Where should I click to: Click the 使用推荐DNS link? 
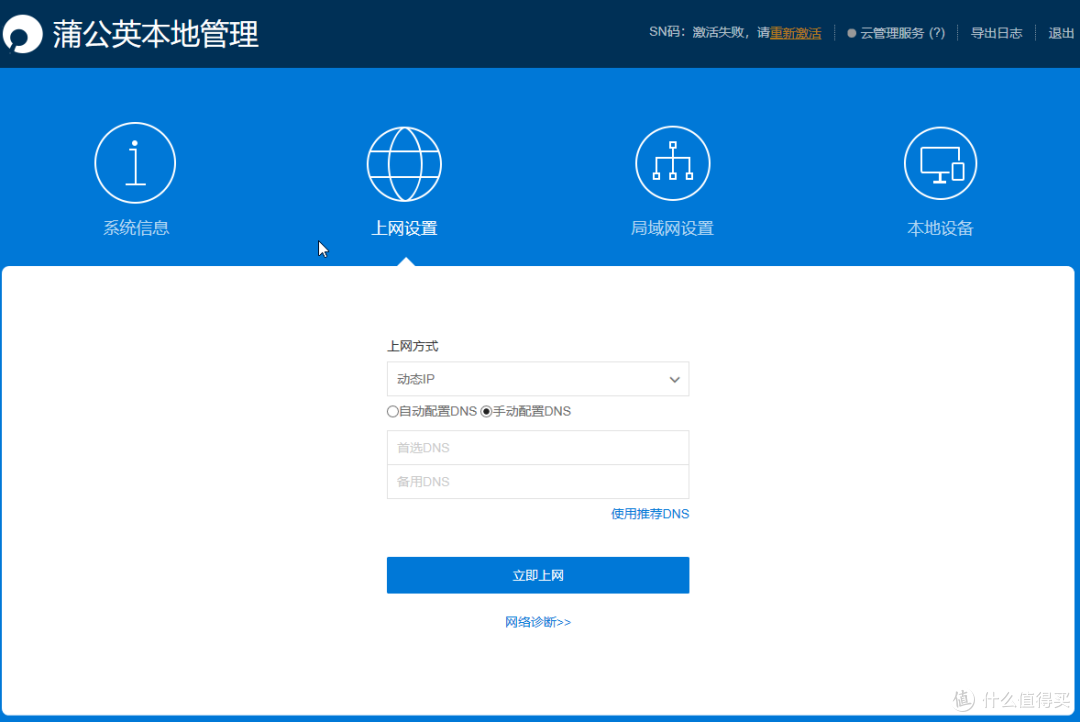tap(650, 514)
